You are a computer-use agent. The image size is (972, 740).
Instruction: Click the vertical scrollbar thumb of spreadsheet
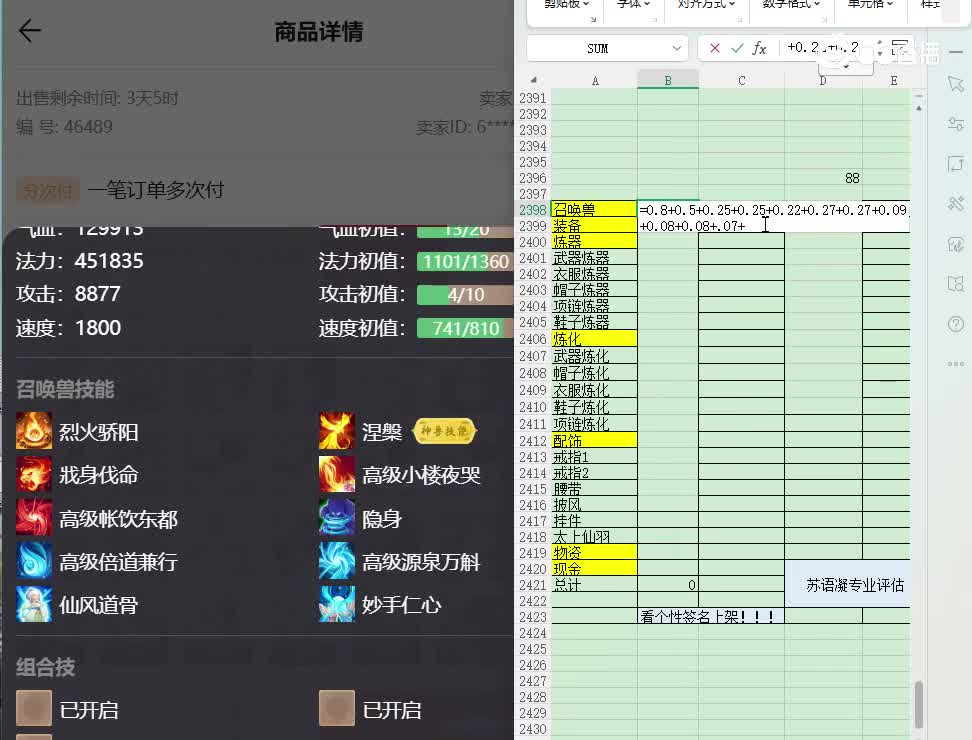919,705
